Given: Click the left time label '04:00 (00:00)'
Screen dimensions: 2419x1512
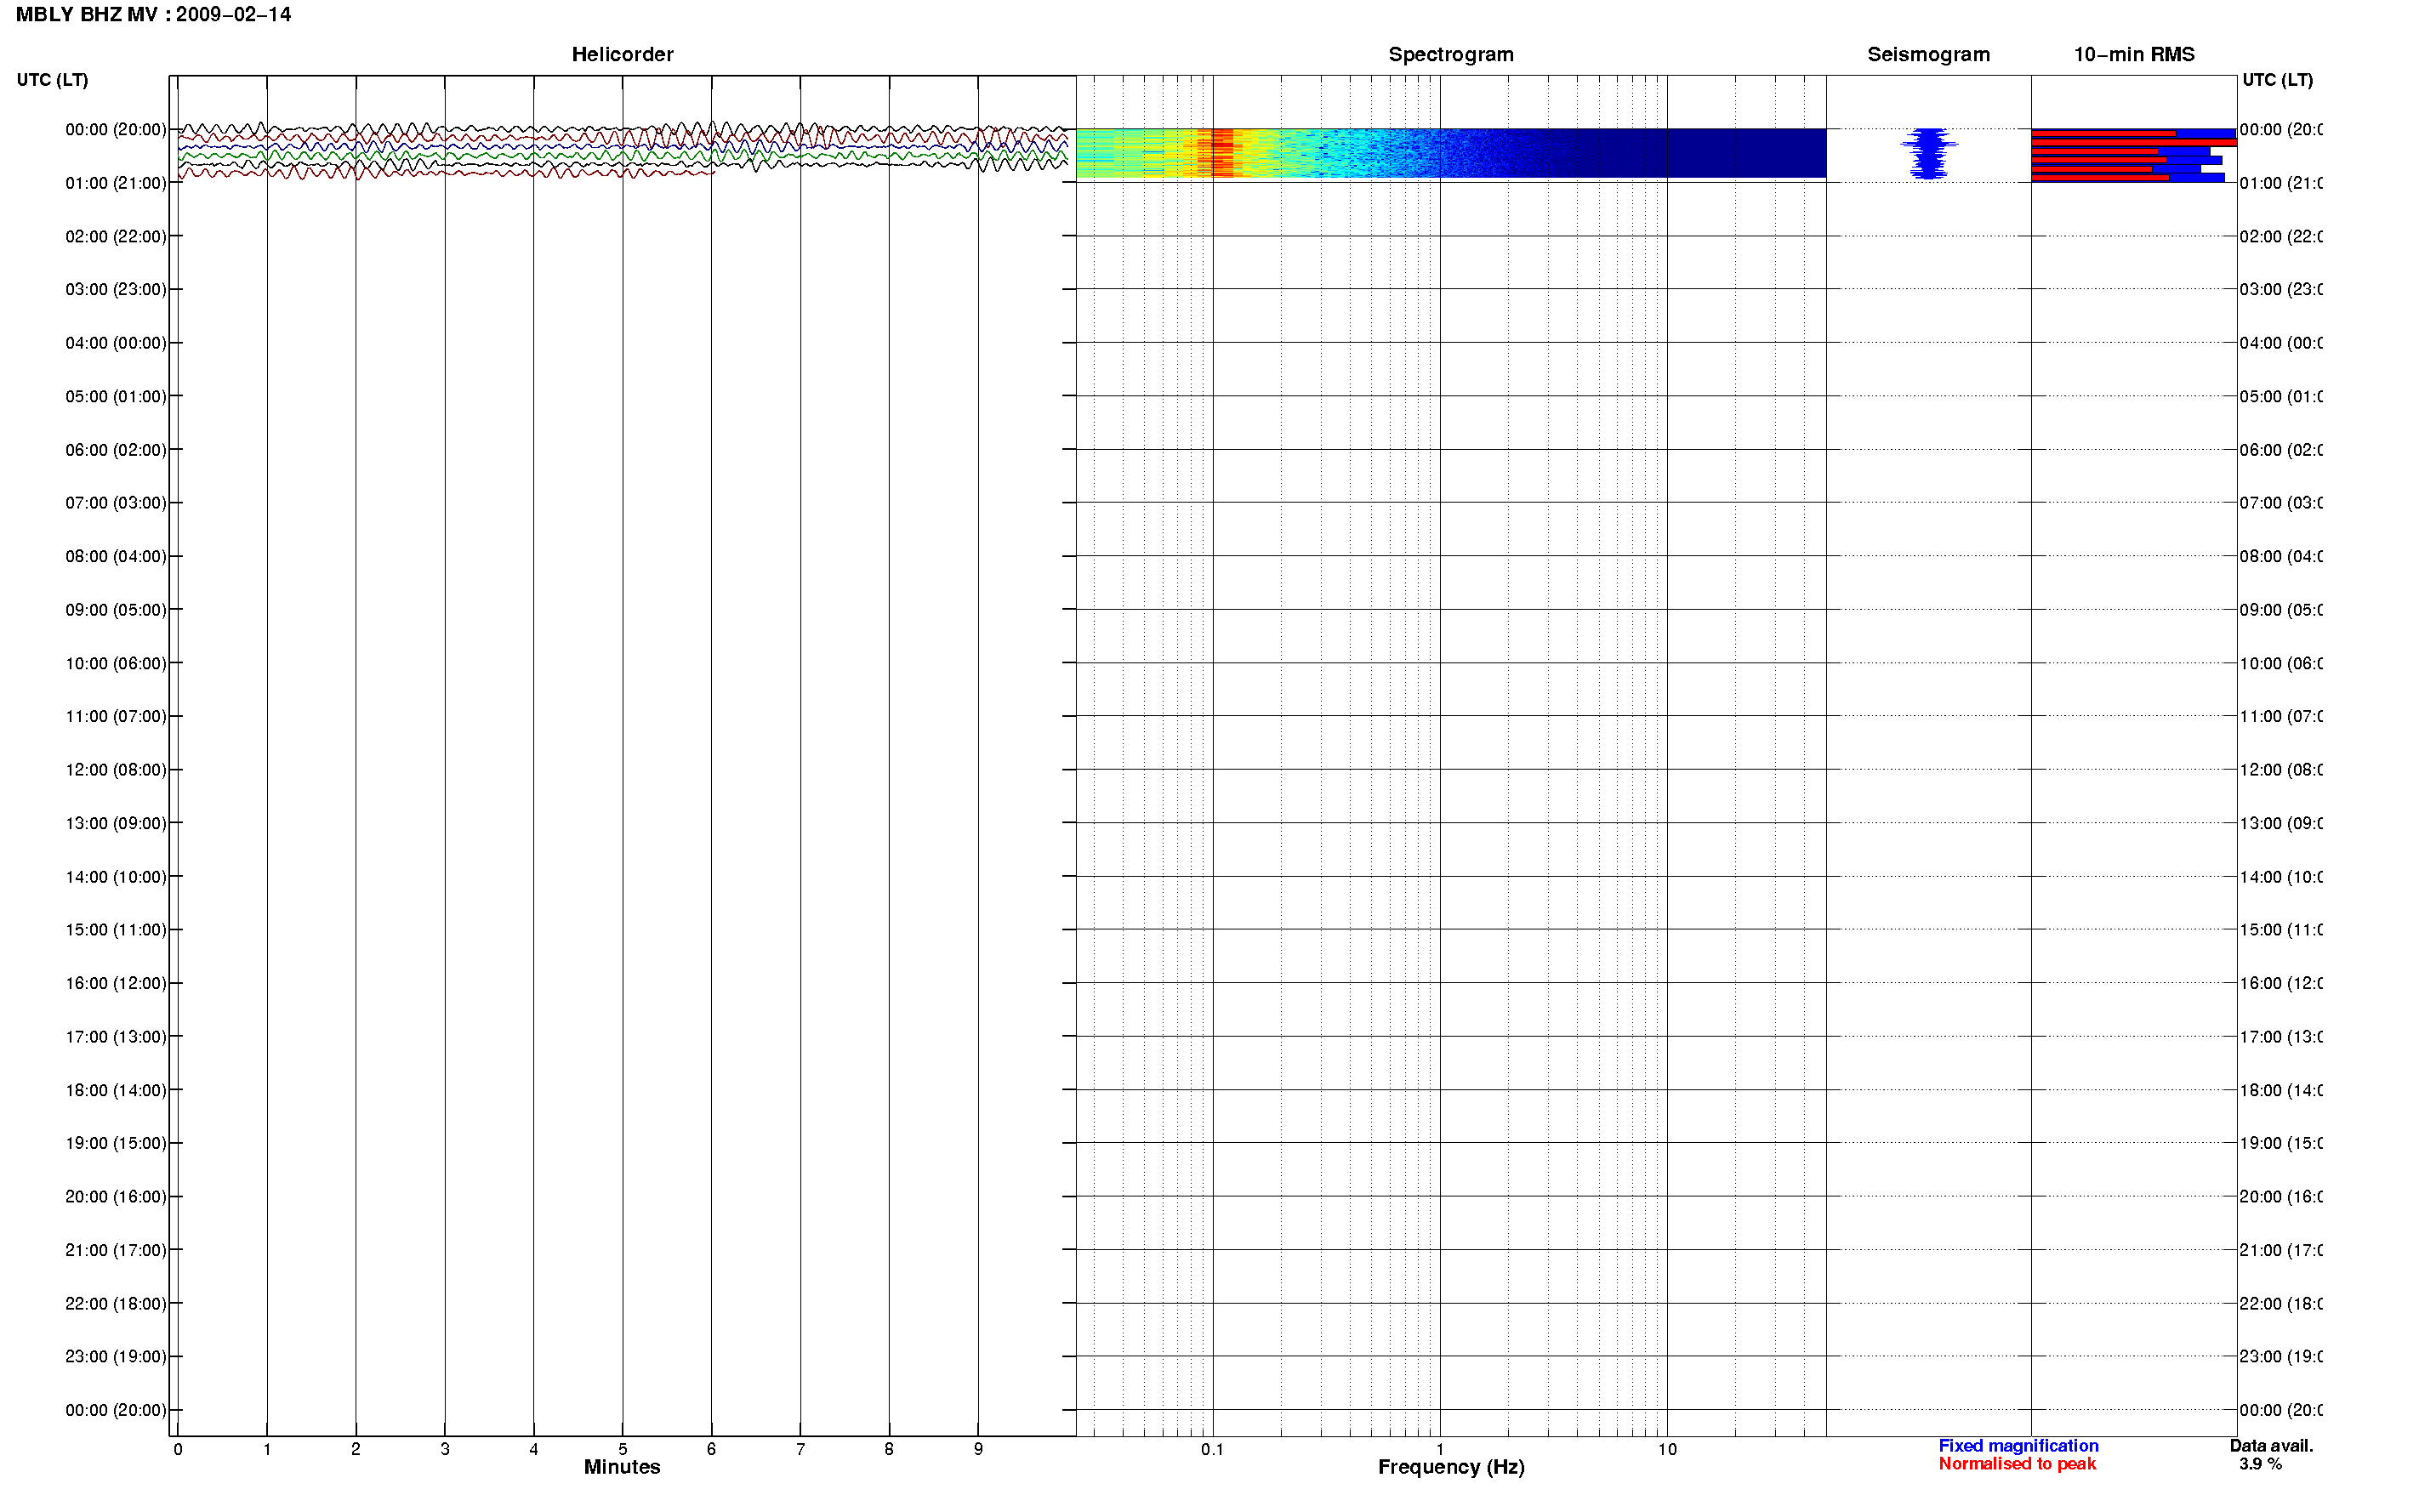Looking at the screenshot, I should pos(116,343).
